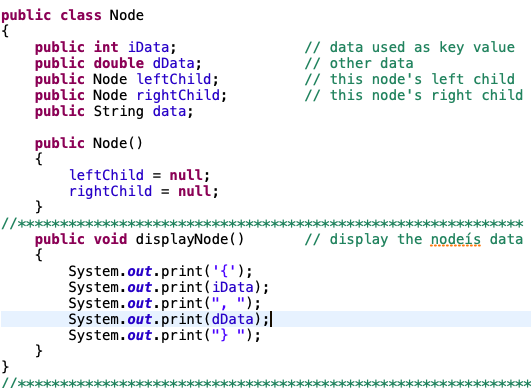This screenshot has height=388, width=531.
Task: Click the line System.out.print('{')
Action: [x=161, y=272]
